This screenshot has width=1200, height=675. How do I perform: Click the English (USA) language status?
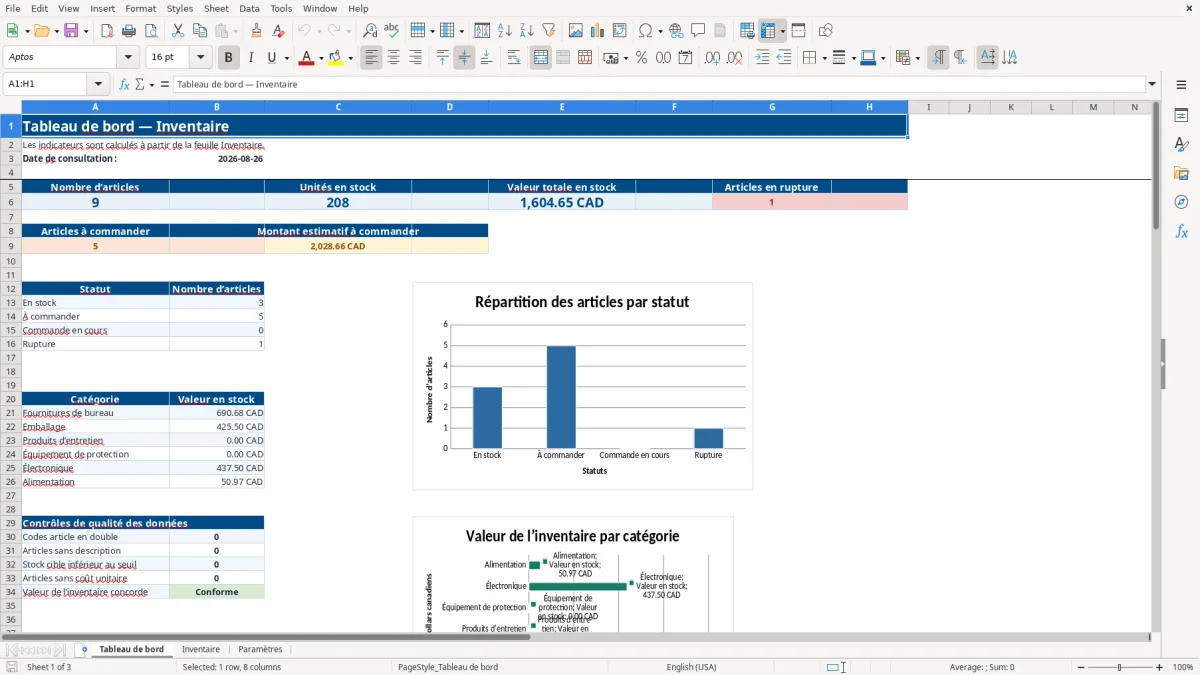691,667
